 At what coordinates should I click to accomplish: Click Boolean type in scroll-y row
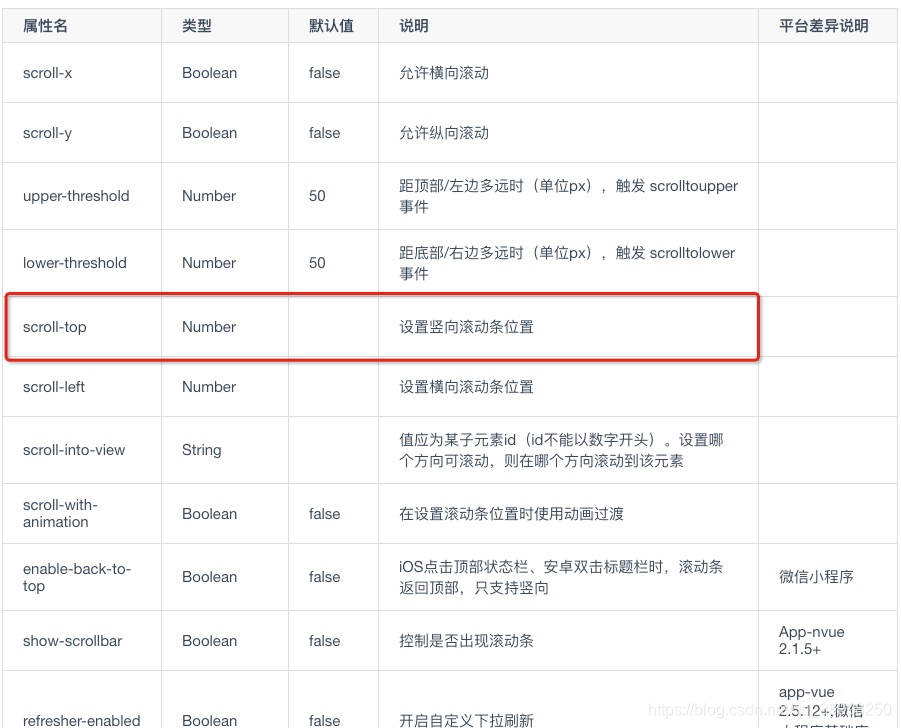[210, 133]
